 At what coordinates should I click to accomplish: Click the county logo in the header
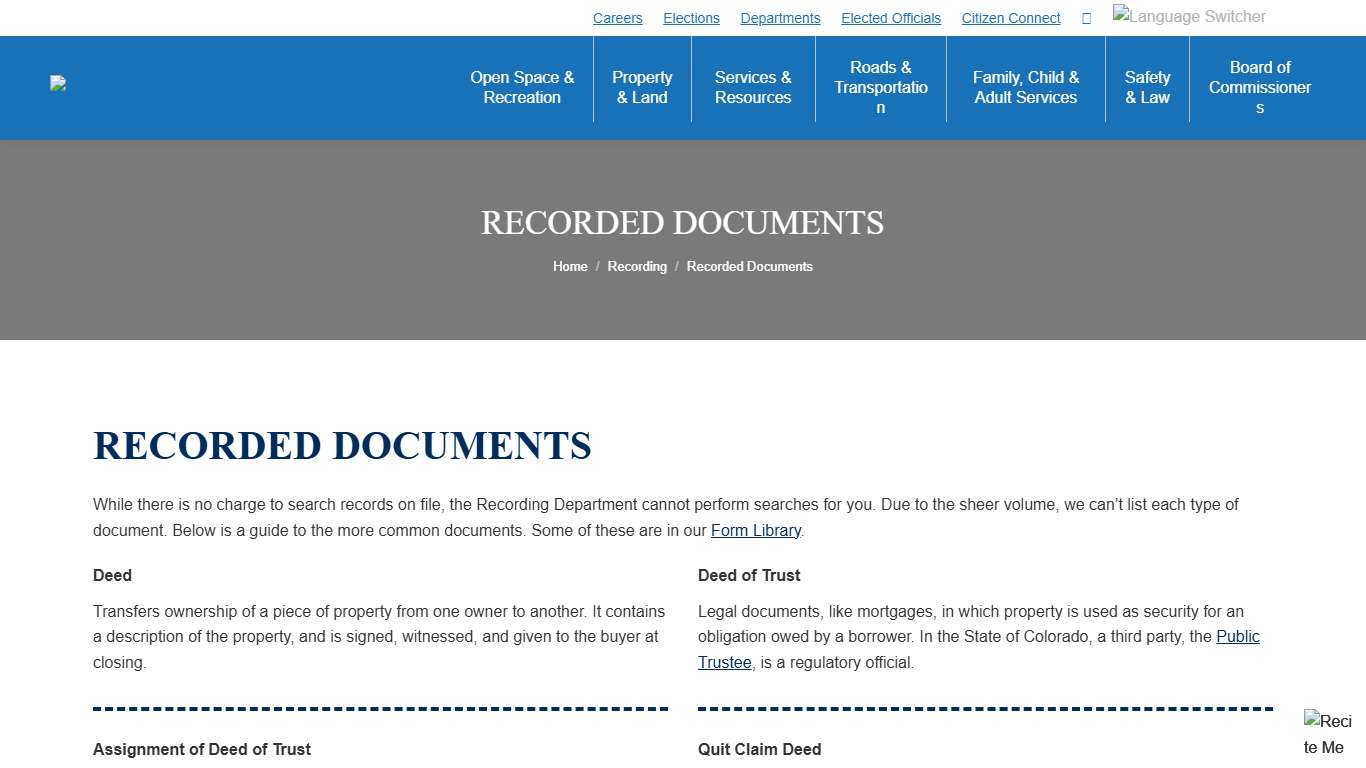[57, 83]
